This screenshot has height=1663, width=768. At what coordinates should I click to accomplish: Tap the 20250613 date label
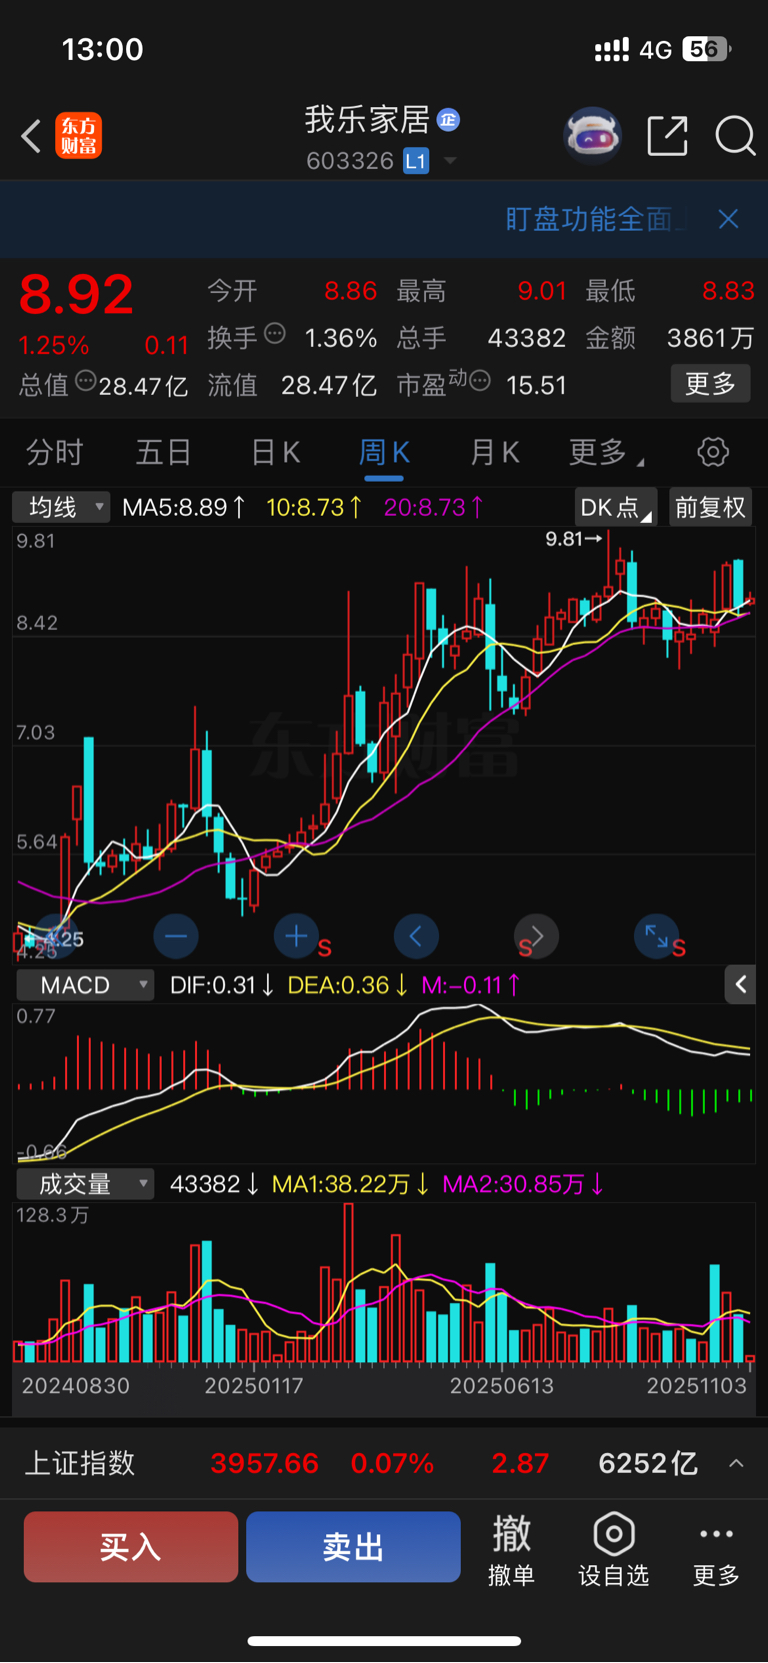point(501,1386)
